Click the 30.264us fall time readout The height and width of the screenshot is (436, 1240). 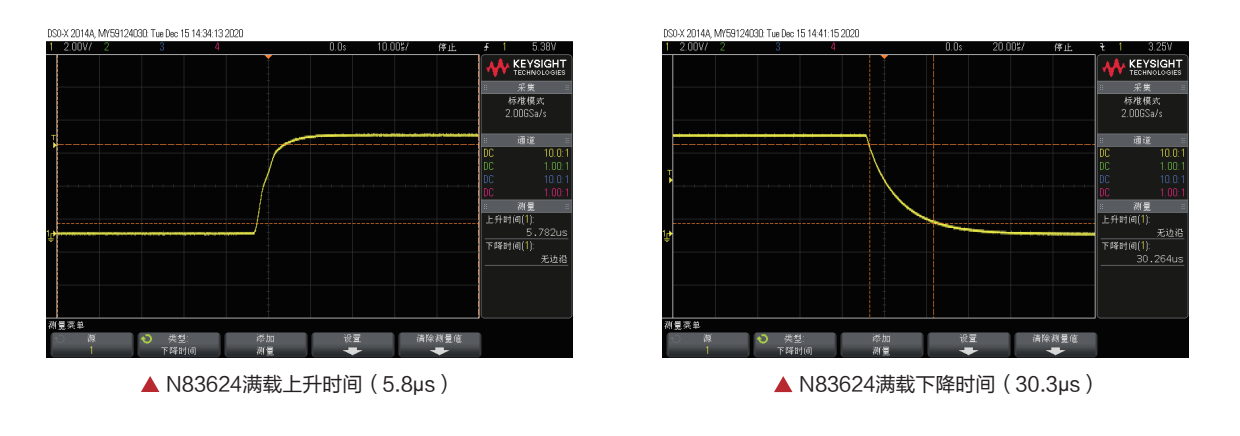pos(1158,259)
